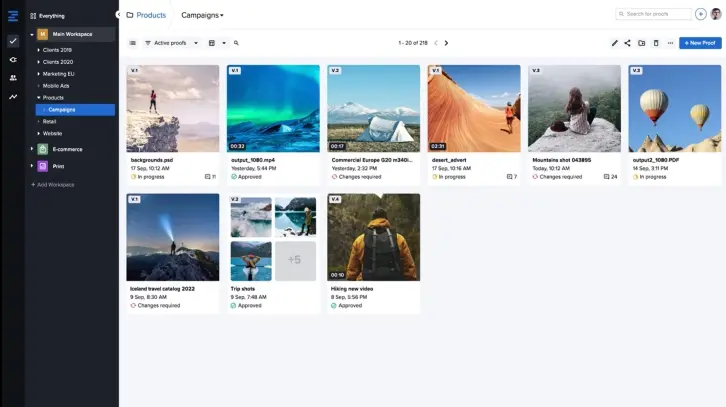Viewport: 726px width, 407px height.
Task: Select the Retail folder in sidebar
Action: pos(49,121)
